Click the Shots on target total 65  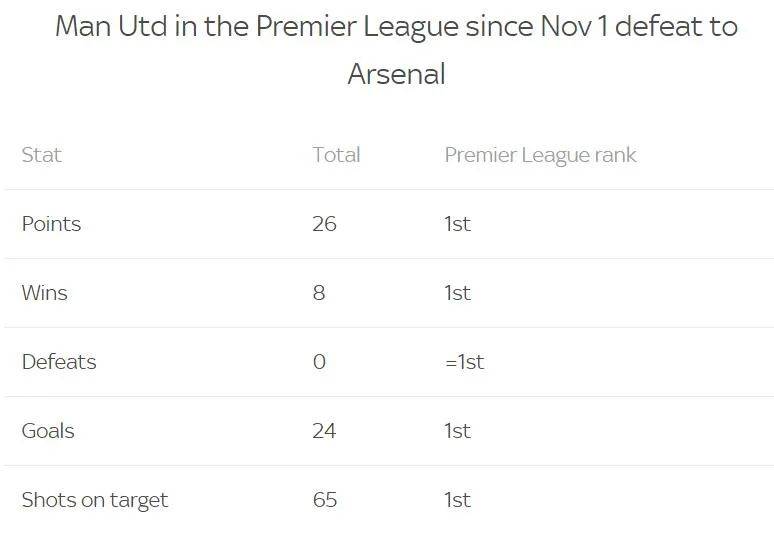(x=324, y=500)
